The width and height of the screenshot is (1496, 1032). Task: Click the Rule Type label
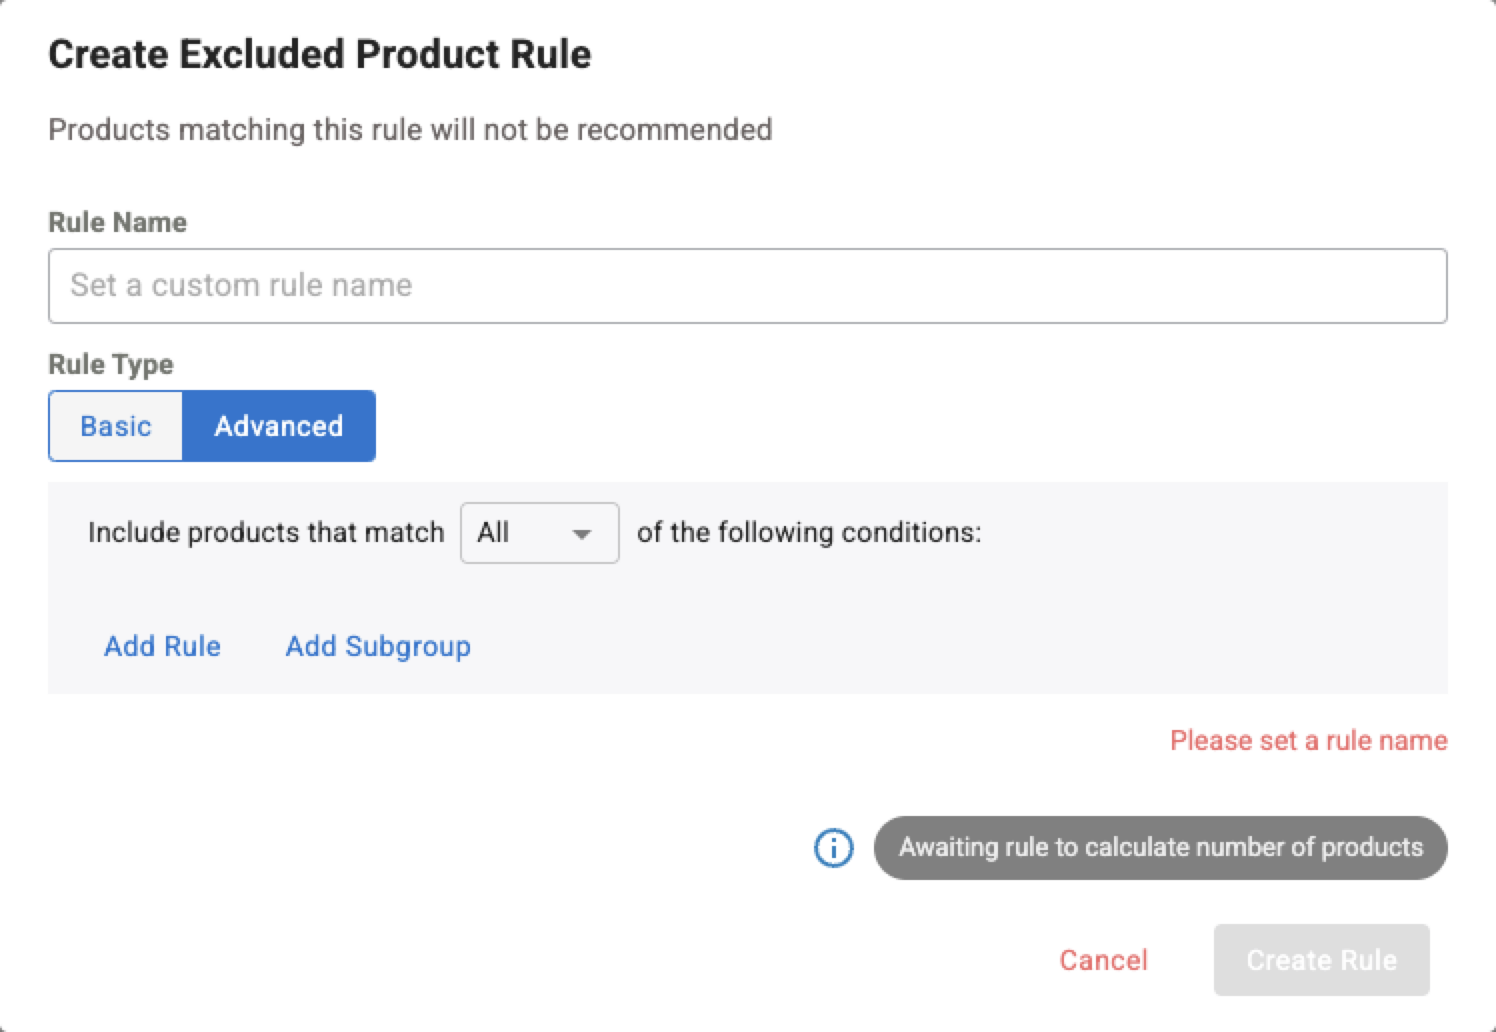click(x=111, y=364)
